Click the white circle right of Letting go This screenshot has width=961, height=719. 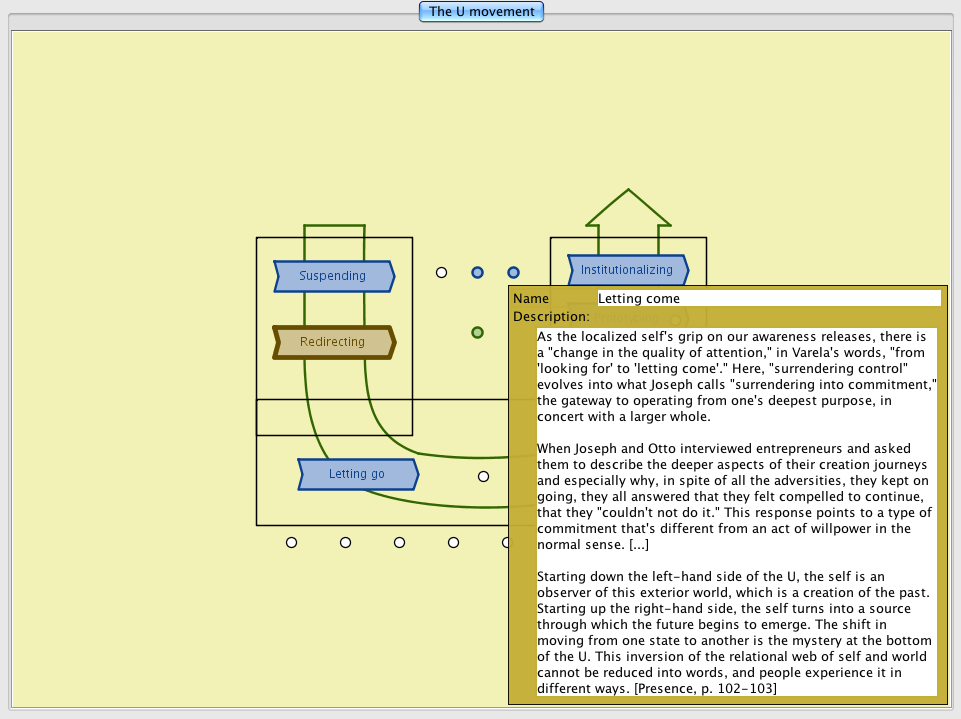484,477
